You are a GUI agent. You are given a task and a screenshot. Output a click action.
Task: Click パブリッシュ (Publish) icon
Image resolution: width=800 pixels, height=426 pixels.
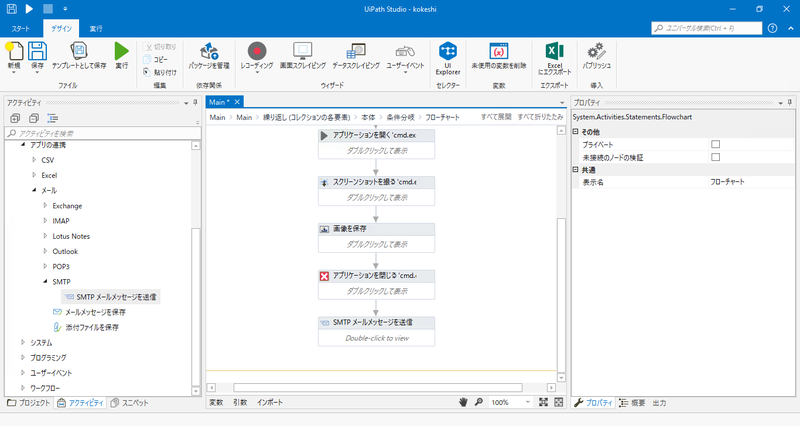tap(596, 52)
